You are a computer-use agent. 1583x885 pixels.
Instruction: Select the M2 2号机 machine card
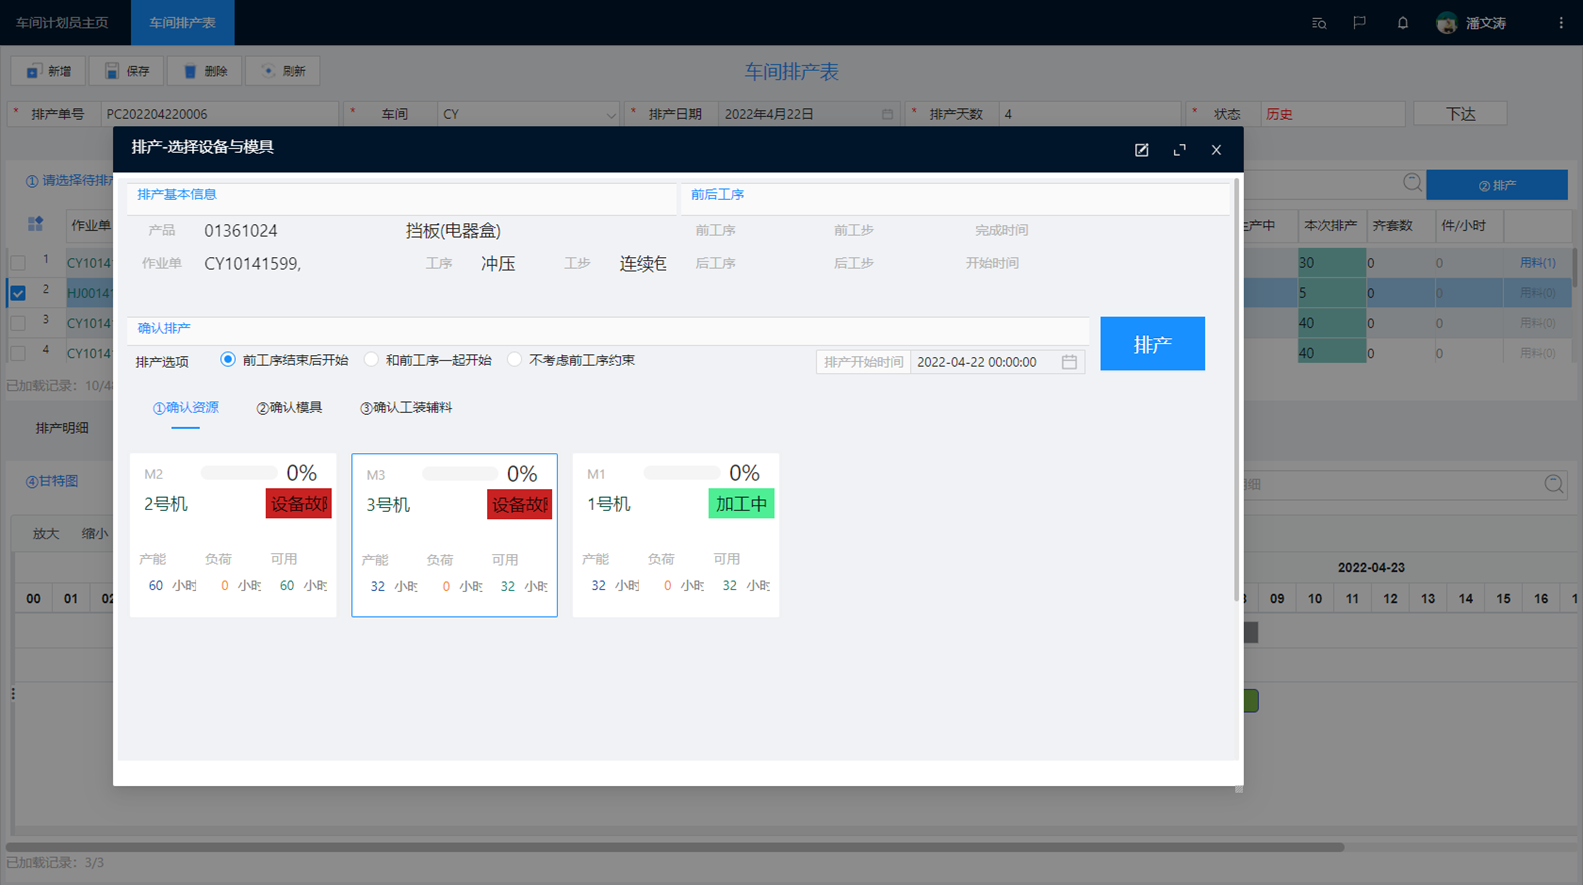click(x=233, y=535)
